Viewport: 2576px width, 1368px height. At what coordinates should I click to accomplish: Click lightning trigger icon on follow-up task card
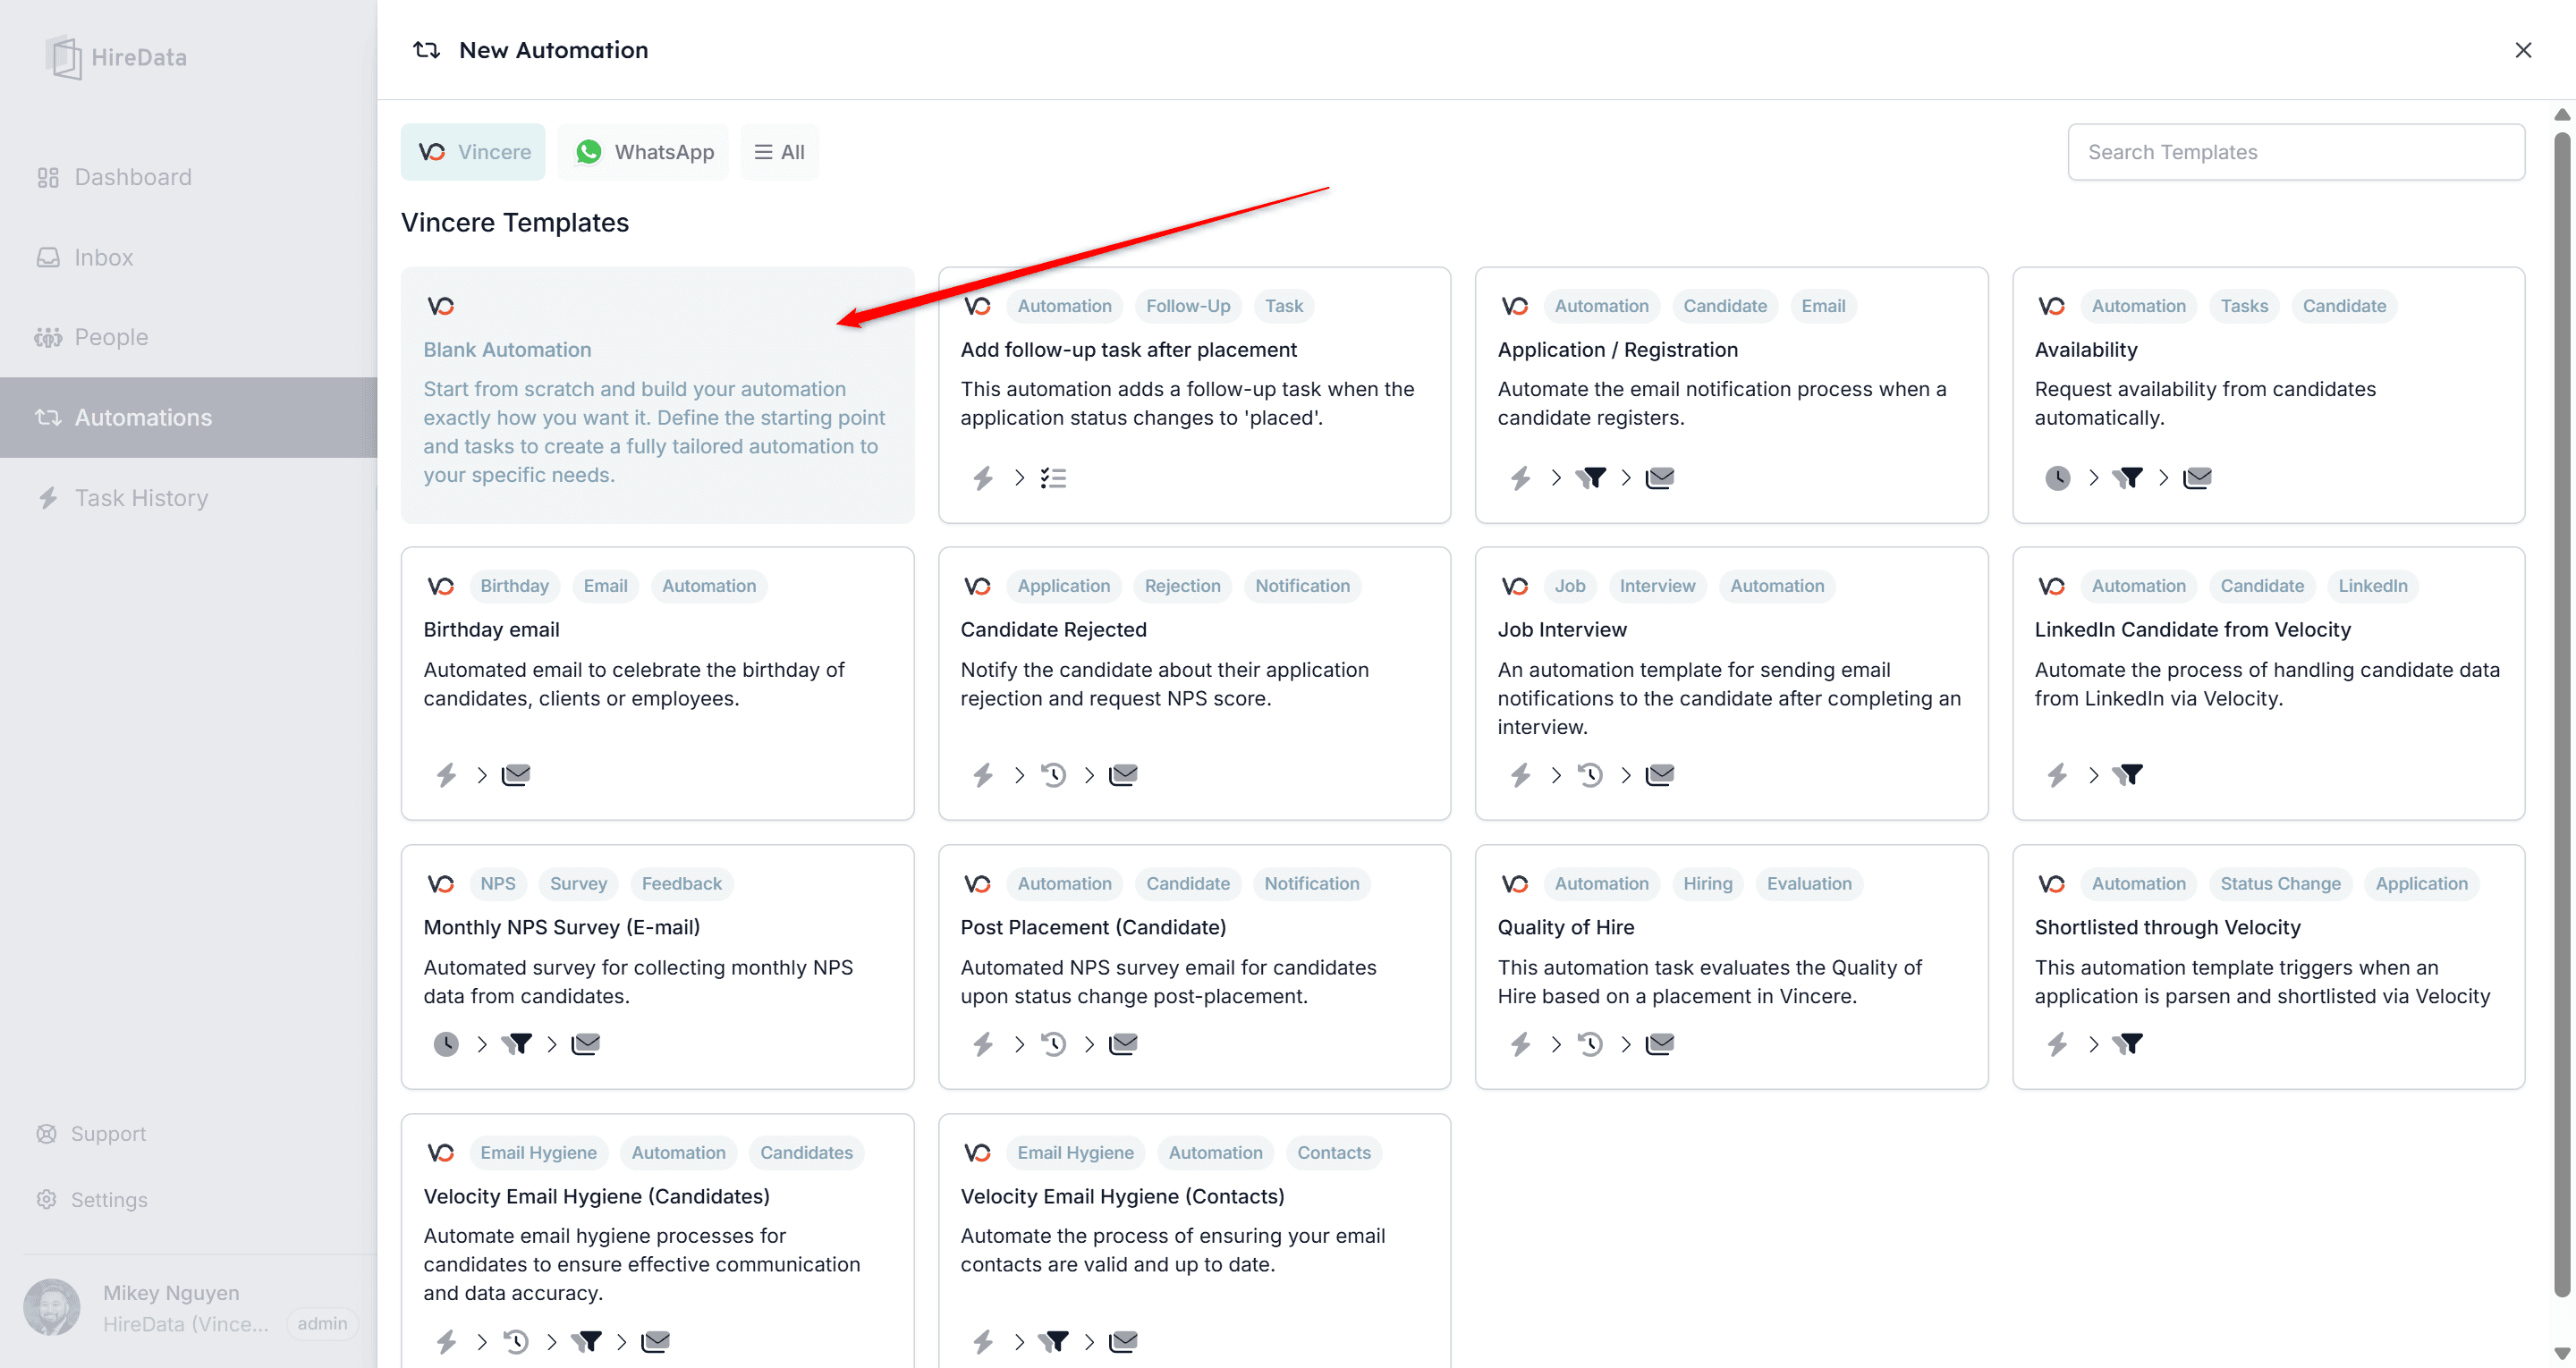tap(983, 478)
